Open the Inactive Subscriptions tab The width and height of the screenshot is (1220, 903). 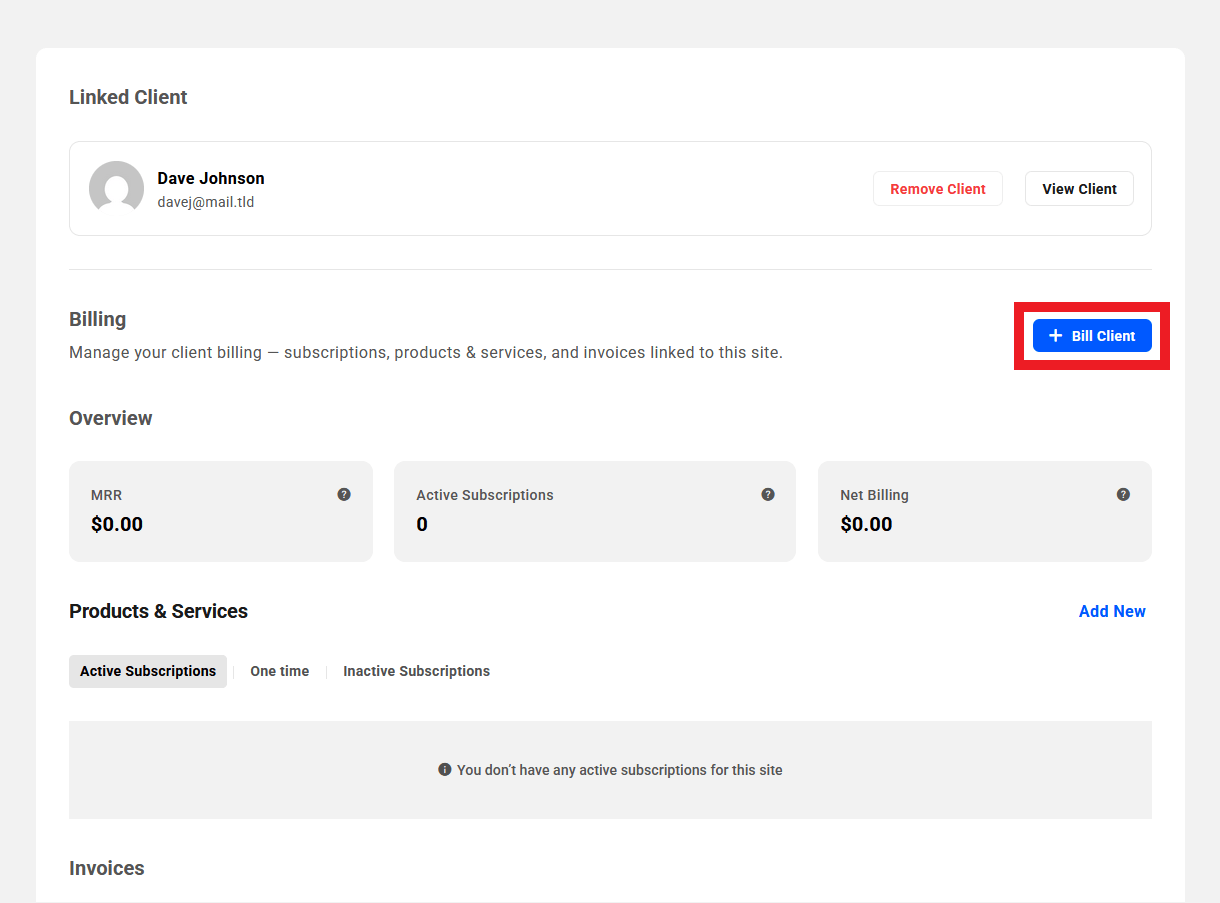tap(416, 671)
